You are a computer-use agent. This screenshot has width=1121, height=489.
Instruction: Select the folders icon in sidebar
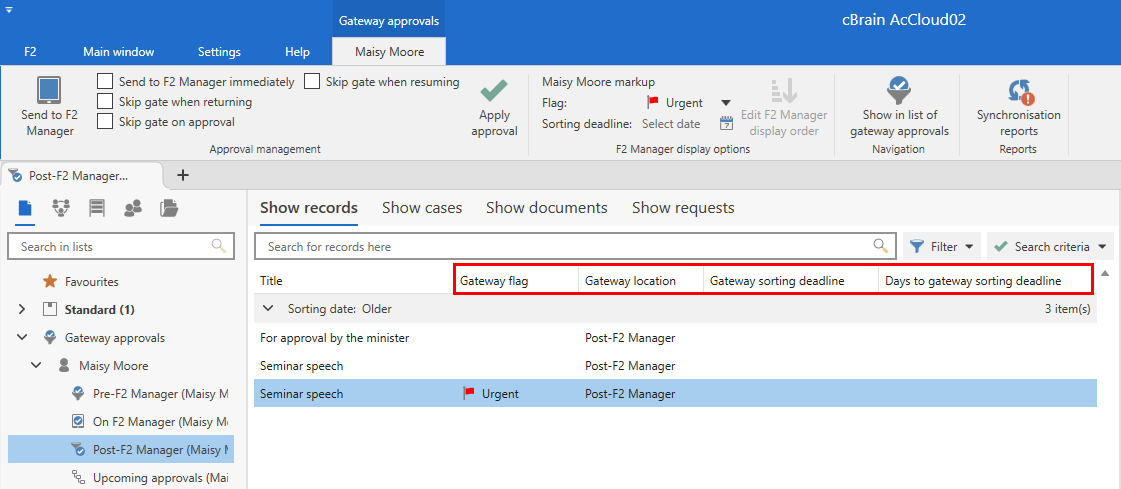coord(169,208)
